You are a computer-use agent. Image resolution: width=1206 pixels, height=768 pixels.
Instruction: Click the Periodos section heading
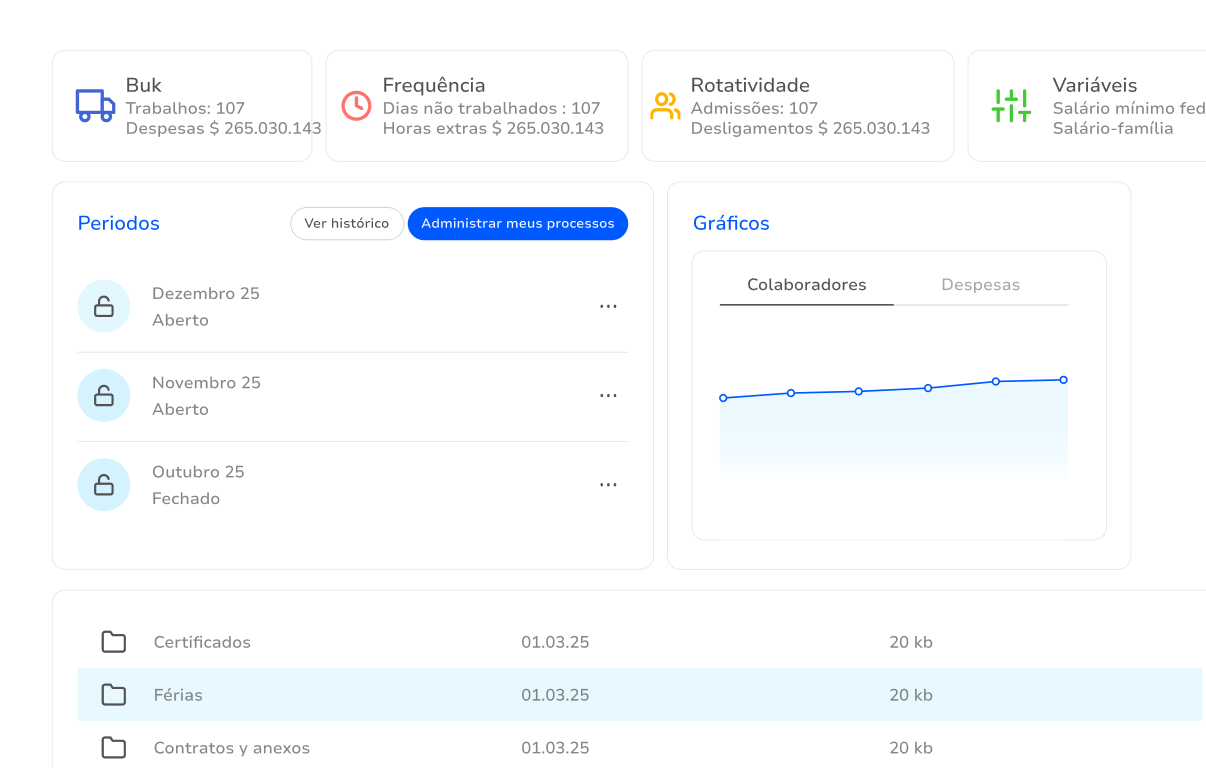(119, 223)
